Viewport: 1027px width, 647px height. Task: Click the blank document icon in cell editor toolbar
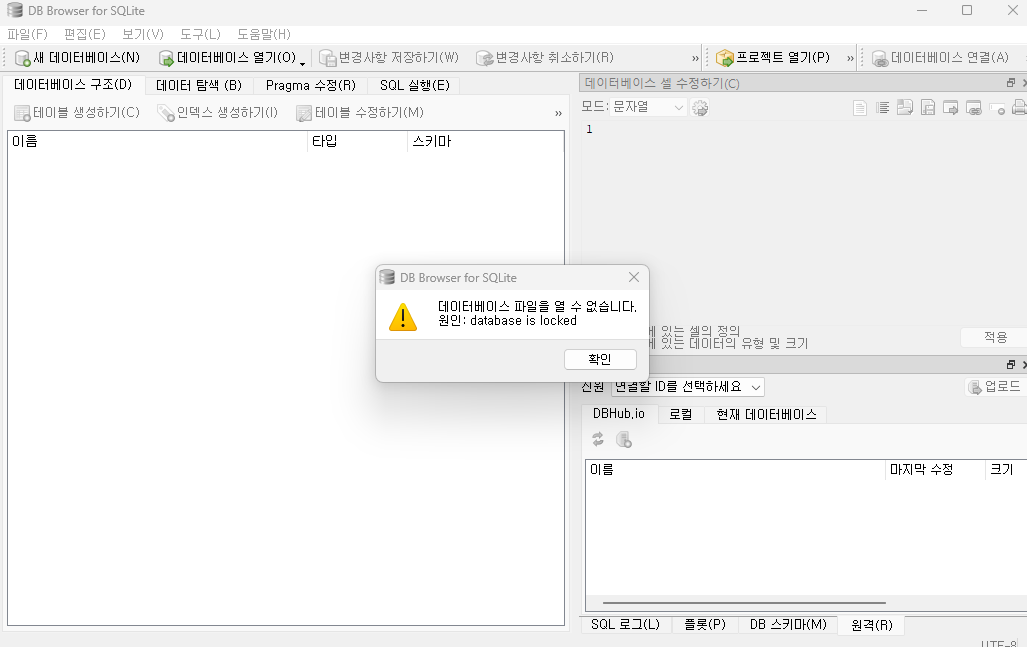tap(859, 107)
